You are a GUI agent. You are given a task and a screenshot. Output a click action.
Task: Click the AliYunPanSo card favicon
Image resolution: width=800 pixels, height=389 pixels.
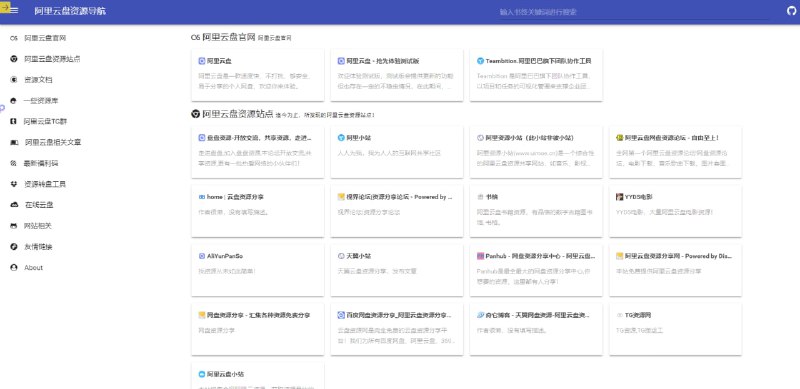202,256
